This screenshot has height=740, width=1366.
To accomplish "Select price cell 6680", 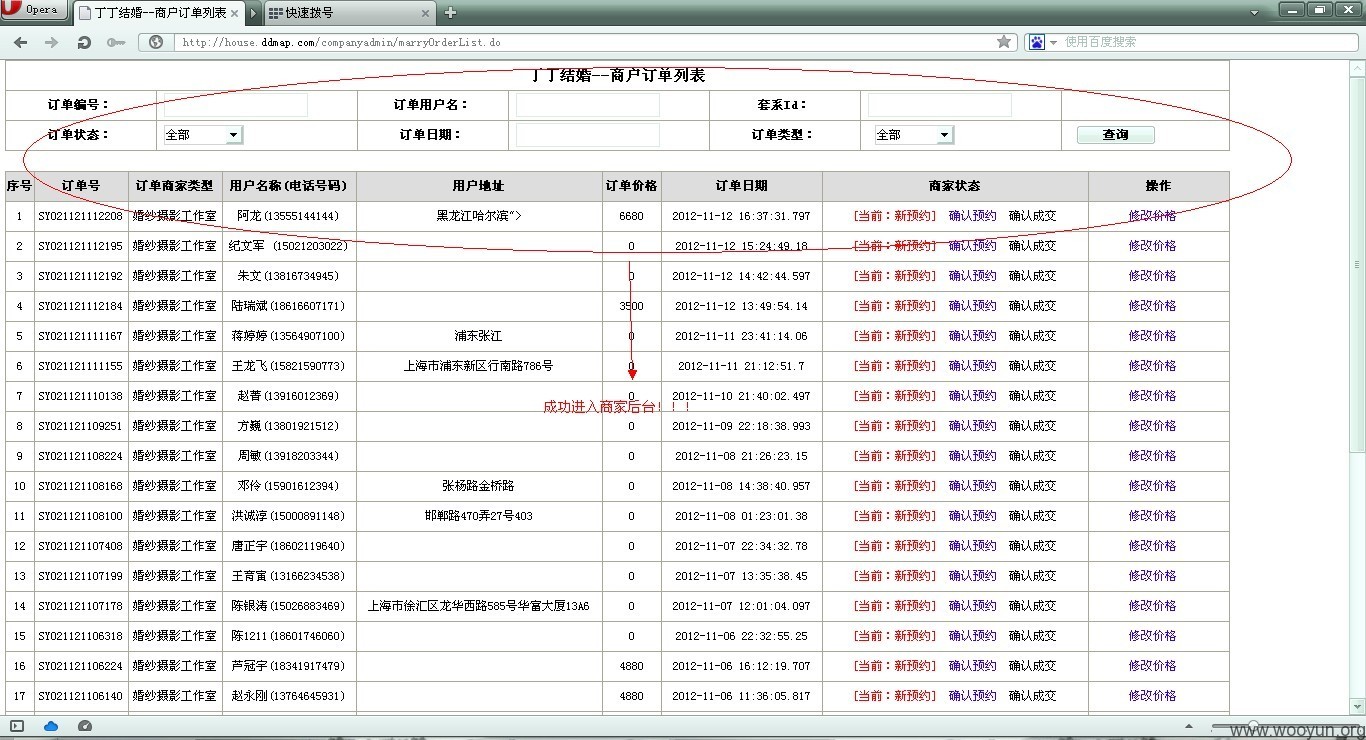I will click(x=631, y=216).
